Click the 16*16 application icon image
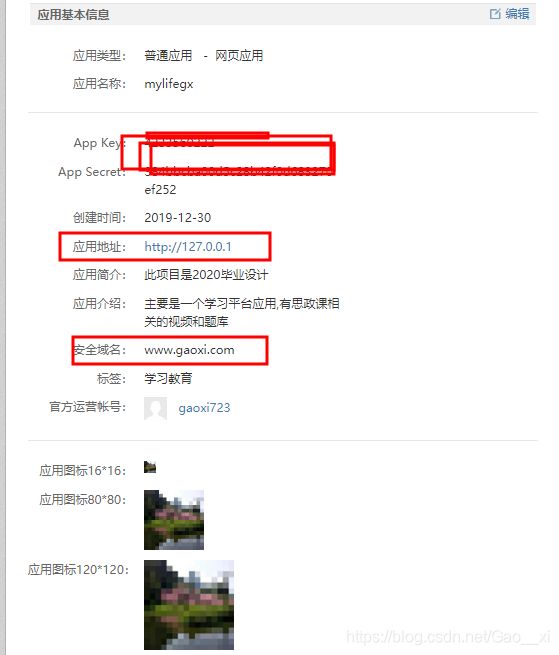 150,467
